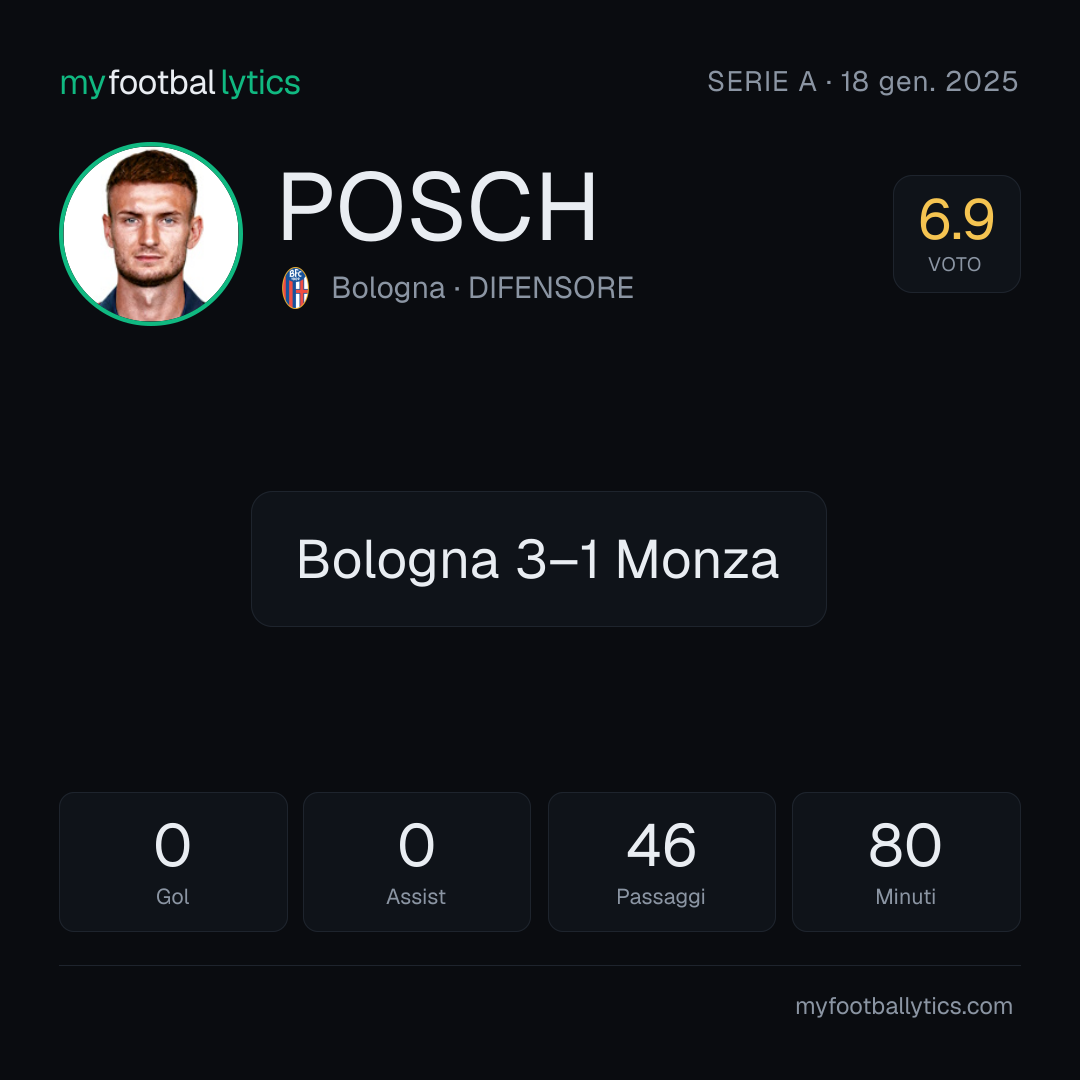
Task: Click the POSCH player name heading
Action: pyautogui.click(x=437, y=207)
